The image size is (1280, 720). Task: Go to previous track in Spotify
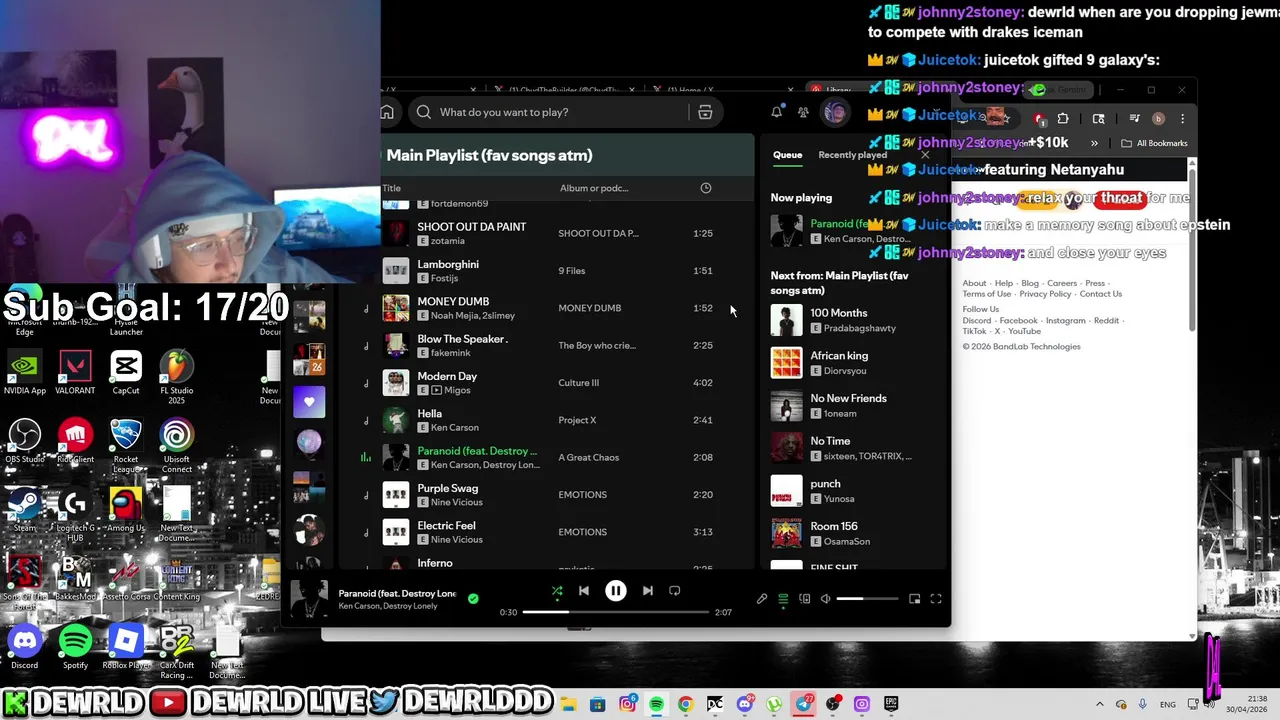pyautogui.click(x=584, y=591)
